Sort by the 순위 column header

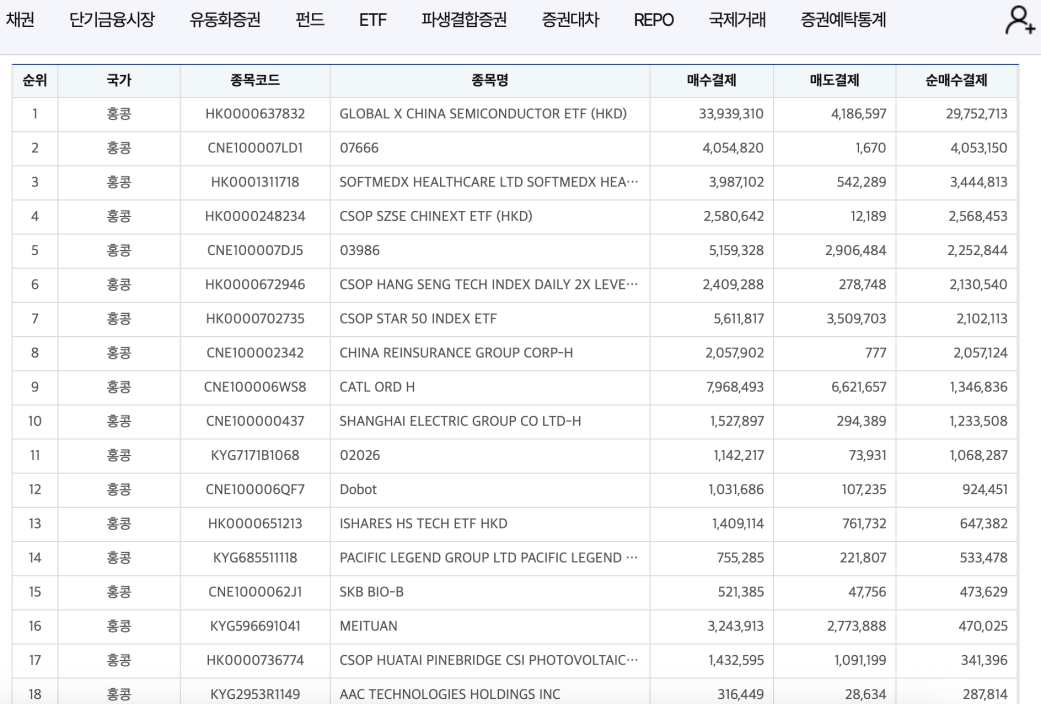pyautogui.click(x=35, y=80)
